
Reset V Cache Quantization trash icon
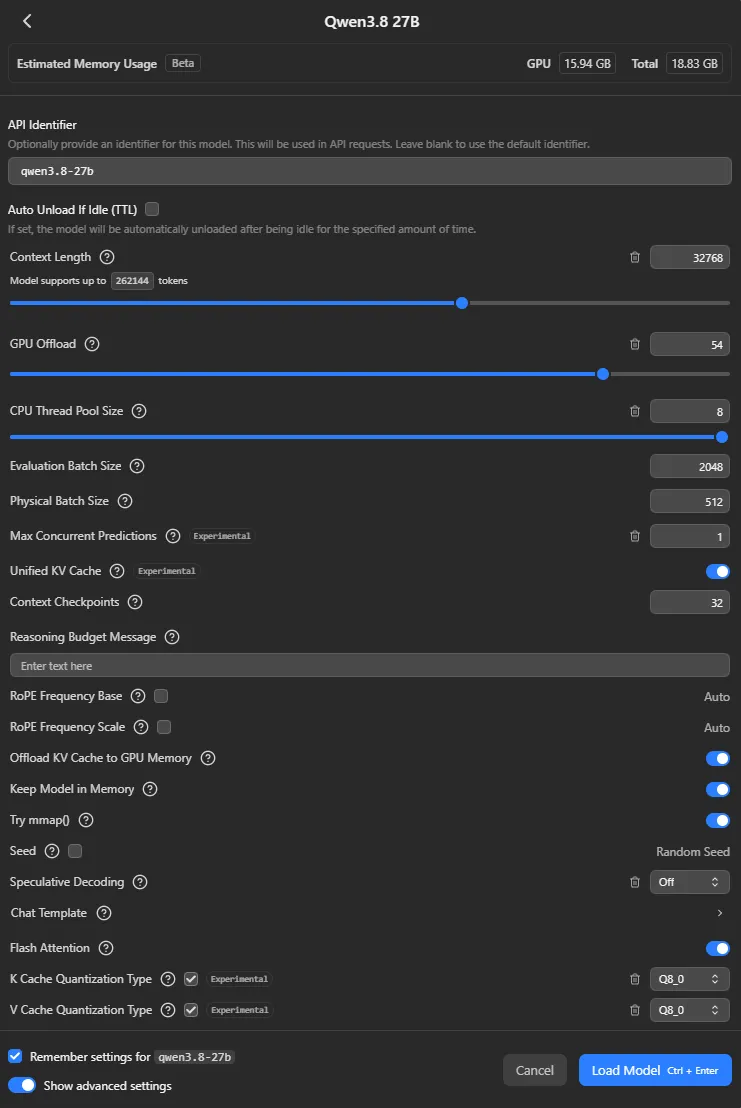pos(634,1010)
